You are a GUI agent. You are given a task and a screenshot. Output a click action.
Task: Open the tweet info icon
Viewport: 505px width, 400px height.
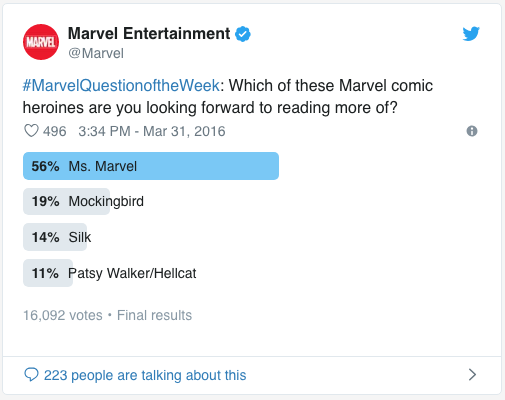coord(472,131)
